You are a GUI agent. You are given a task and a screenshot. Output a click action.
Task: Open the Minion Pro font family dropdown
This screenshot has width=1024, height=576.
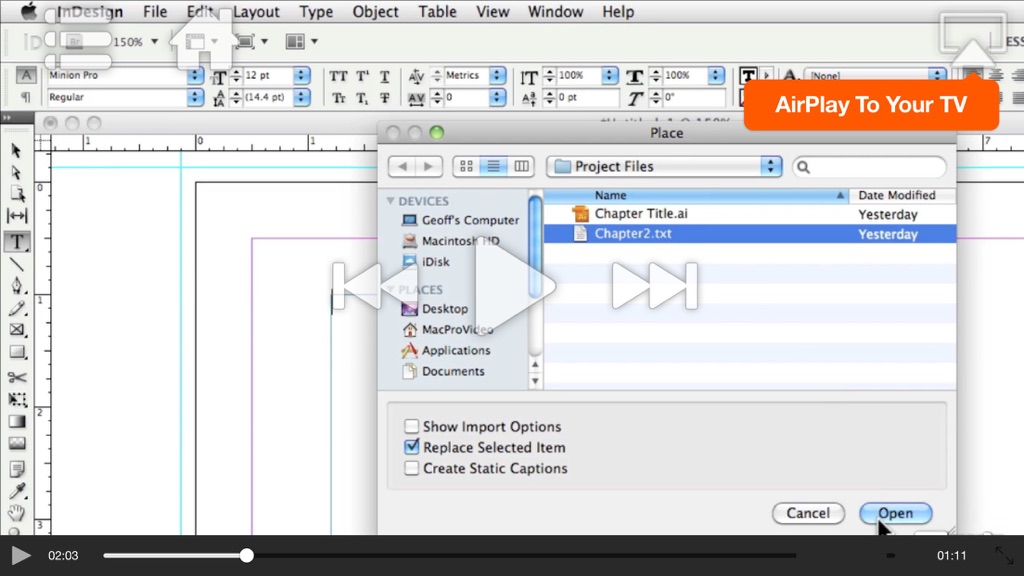tap(195, 76)
